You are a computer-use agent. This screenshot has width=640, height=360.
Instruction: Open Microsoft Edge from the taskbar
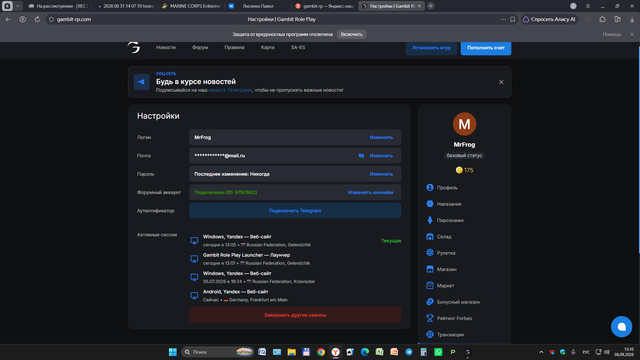364,352
